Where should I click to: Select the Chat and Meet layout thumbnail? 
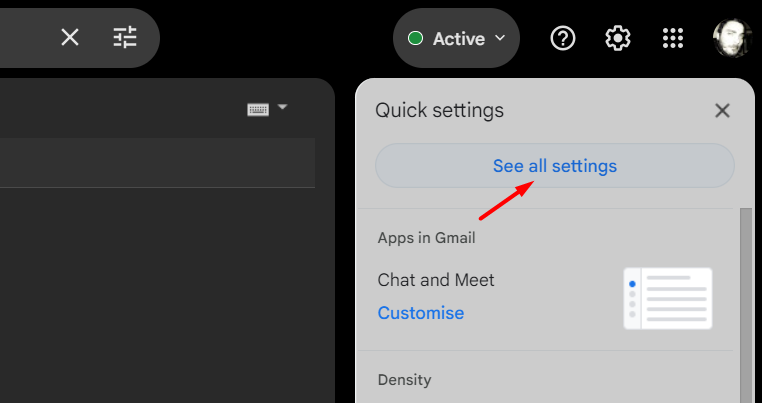(668, 298)
